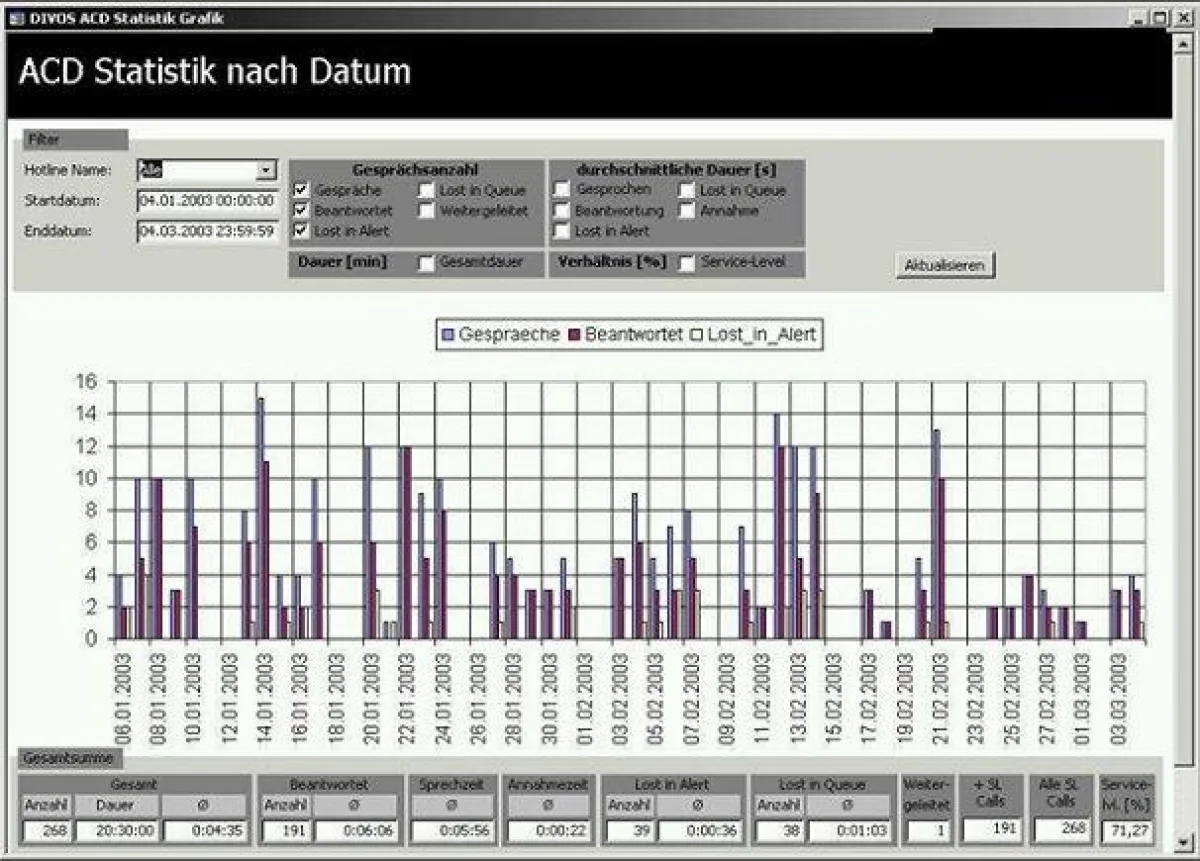Select the Startdatum date field

206,201
